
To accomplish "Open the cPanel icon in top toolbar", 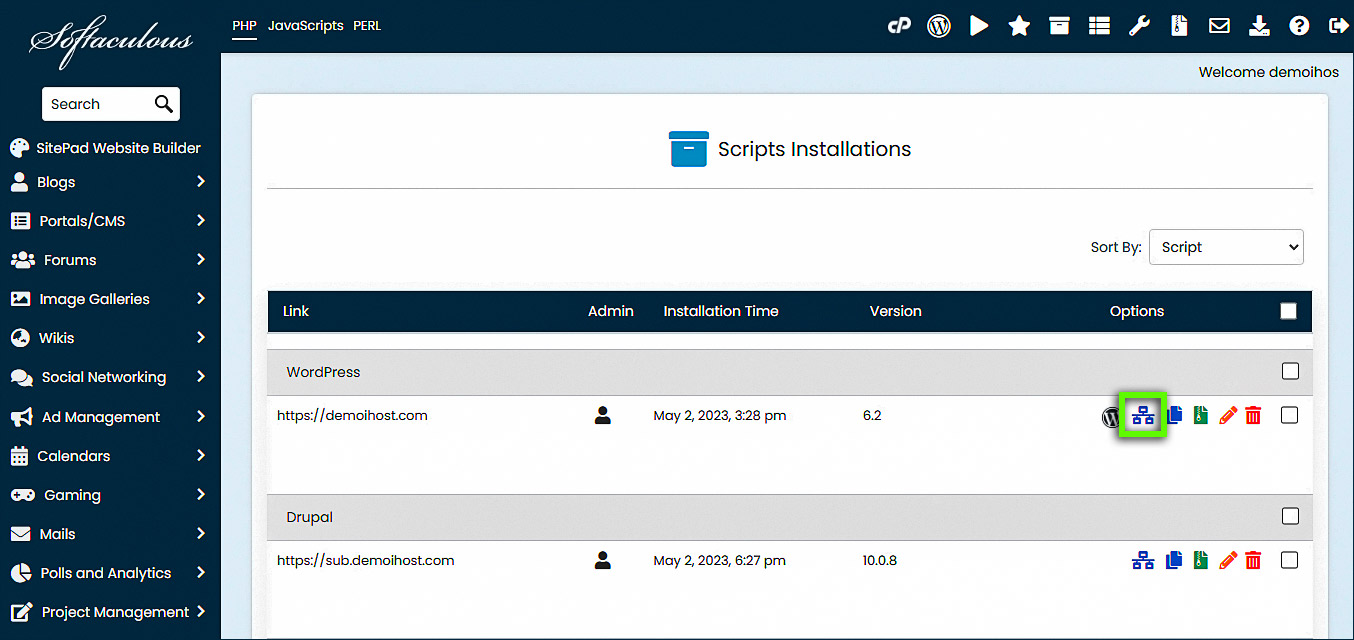I will pos(899,25).
